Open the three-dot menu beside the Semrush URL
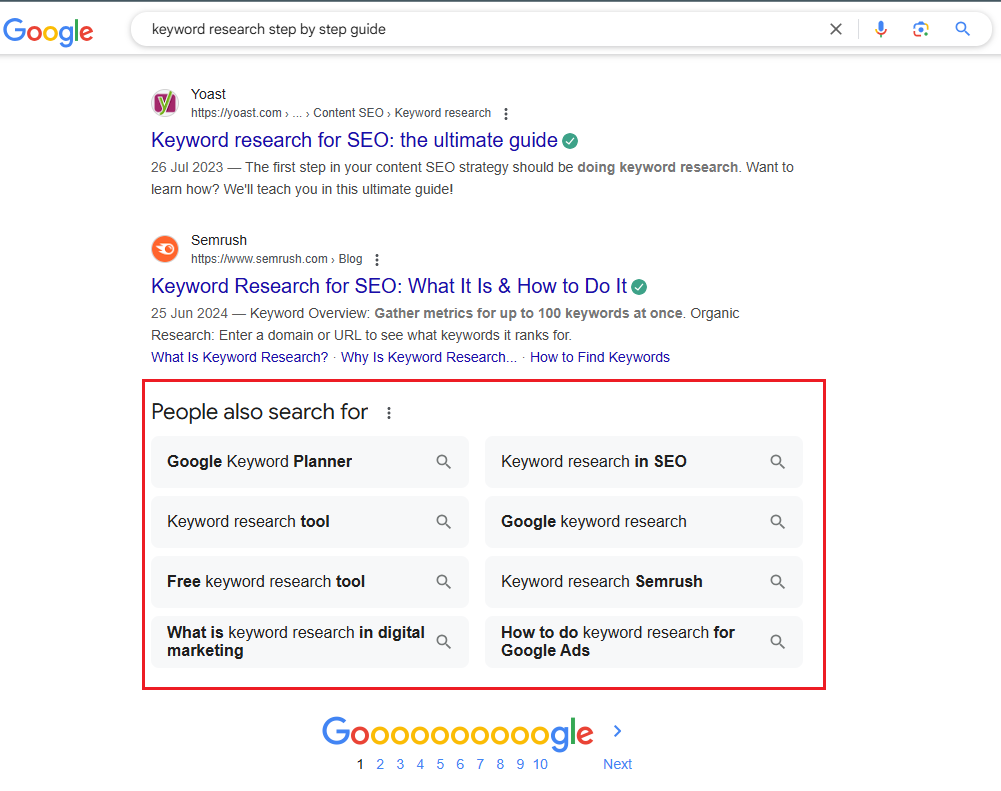 pyautogui.click(x=377, y=260)
